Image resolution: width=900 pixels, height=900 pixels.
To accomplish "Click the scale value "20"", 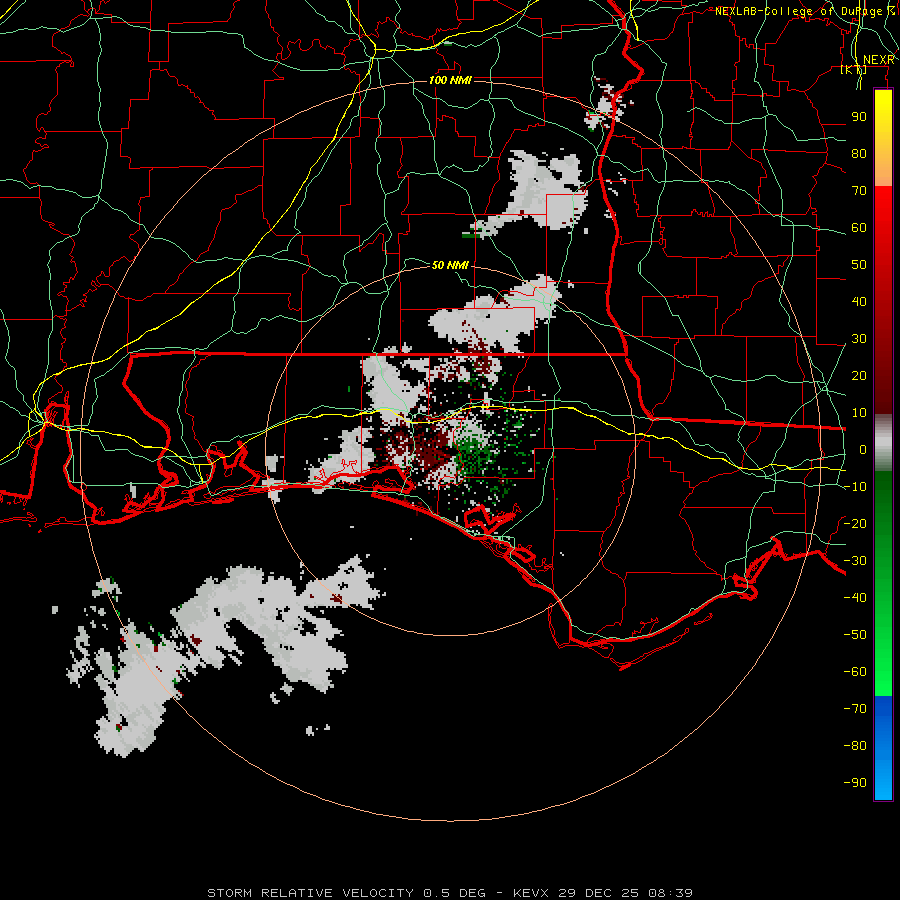I will 859,376.
